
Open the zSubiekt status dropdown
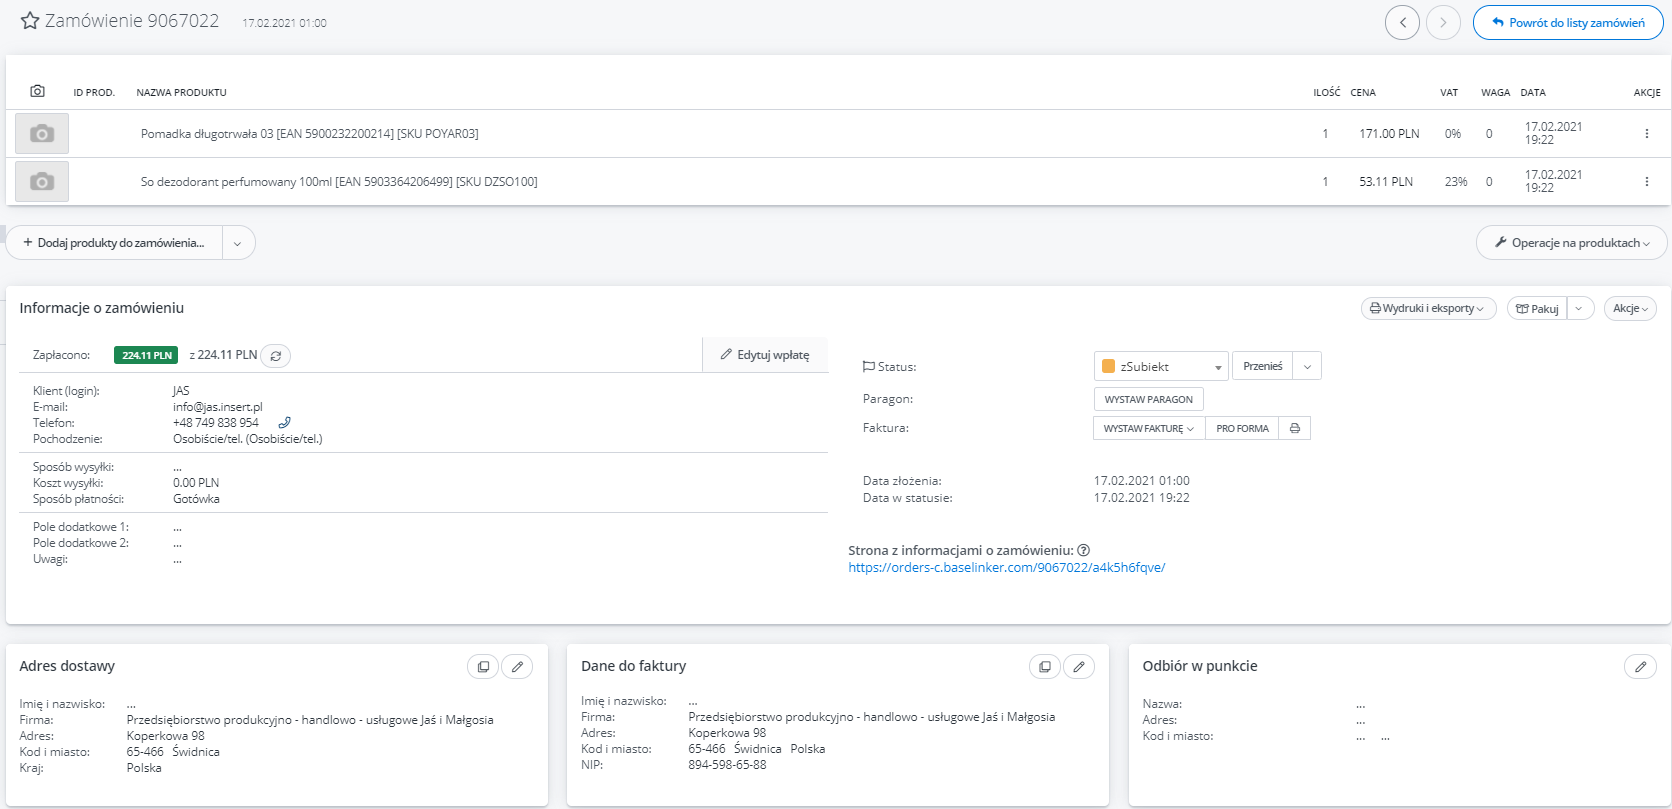pyautogui.click(x=1161, y=366)
